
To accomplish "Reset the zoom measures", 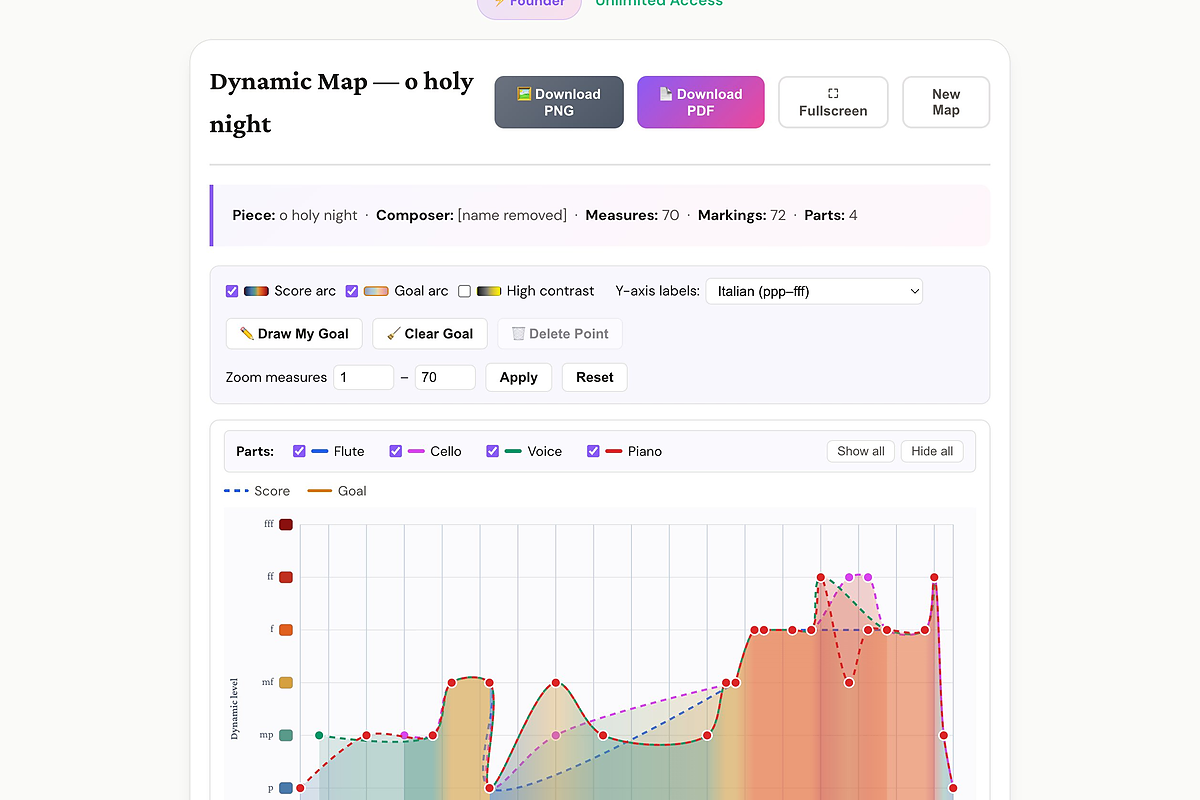I will [595, 377].
